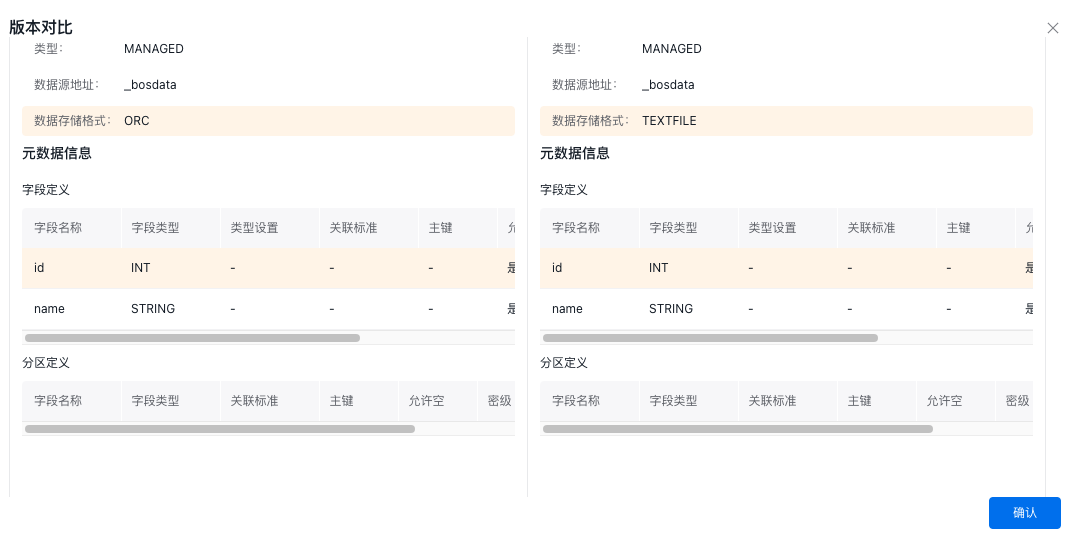Click right panel 分区定义 section label
1070x545 pixels.
tap(564, 363)
